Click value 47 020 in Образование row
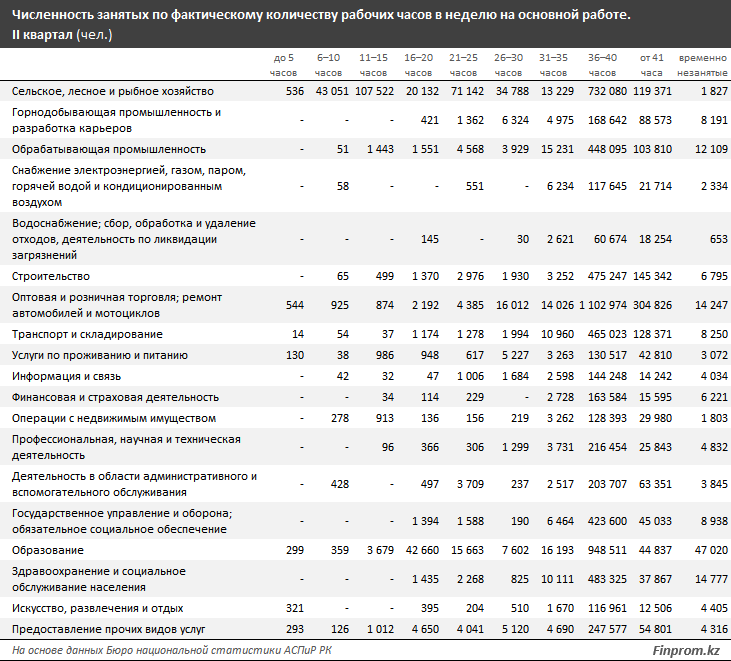Screen dimensions: 731x661 pyautogui.click(x=711, y=551)
